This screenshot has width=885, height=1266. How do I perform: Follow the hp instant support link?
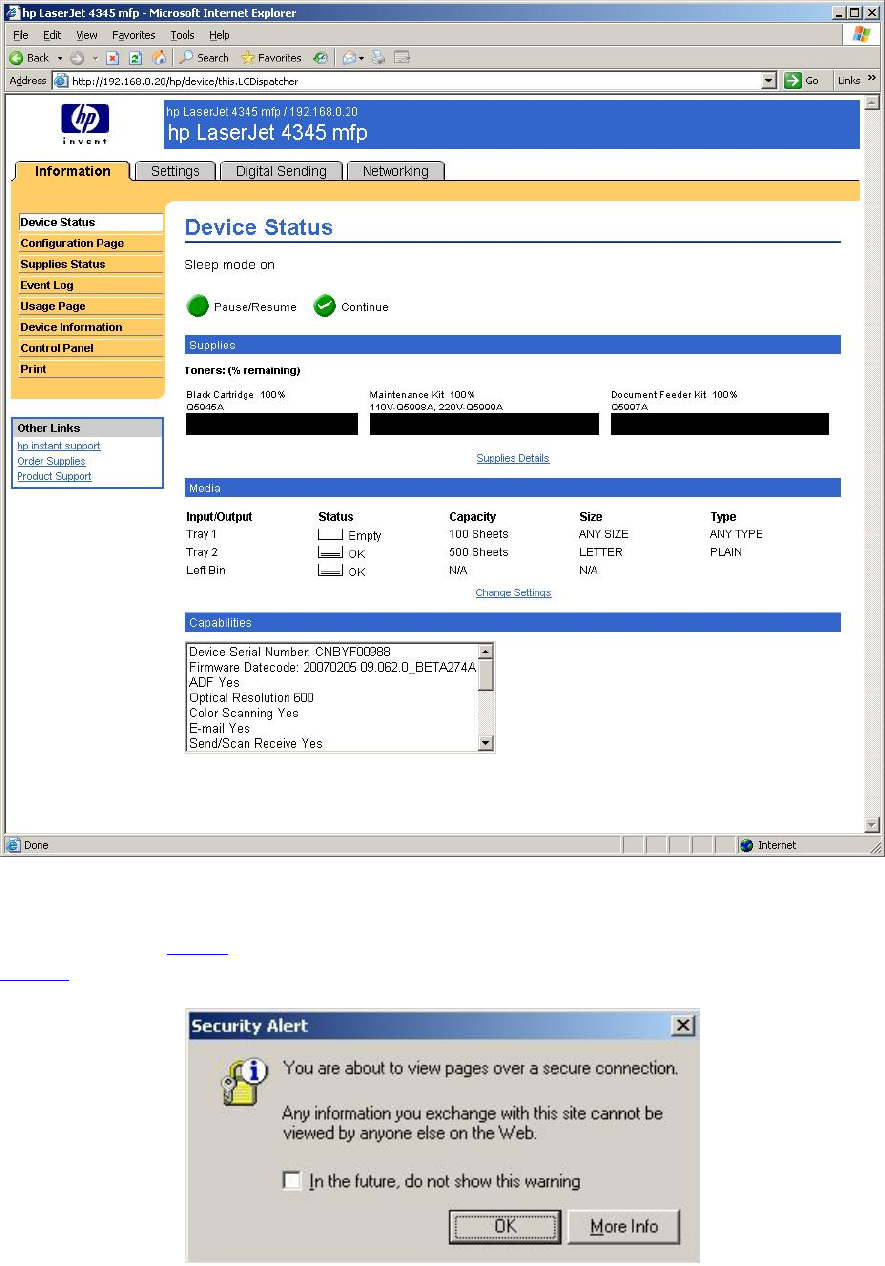click(59, 446)
